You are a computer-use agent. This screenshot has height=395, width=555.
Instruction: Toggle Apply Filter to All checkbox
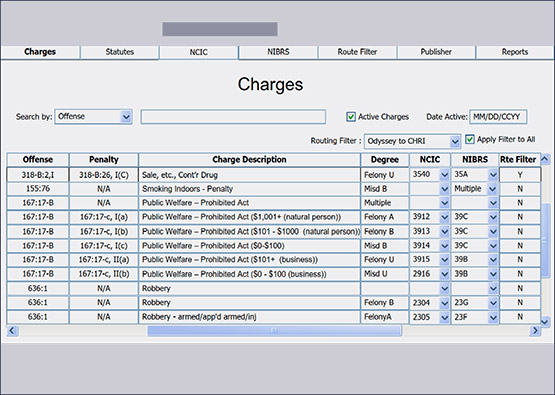pos(470,139)
